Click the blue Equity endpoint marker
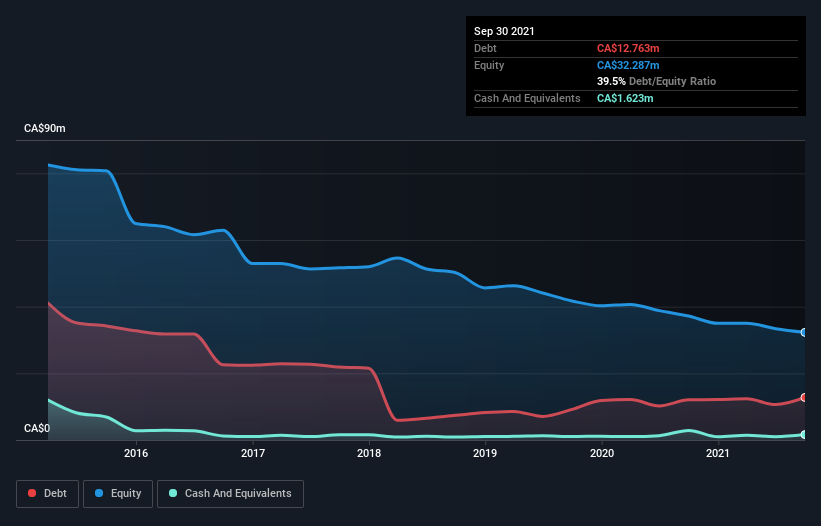 (x=804, y=332)
